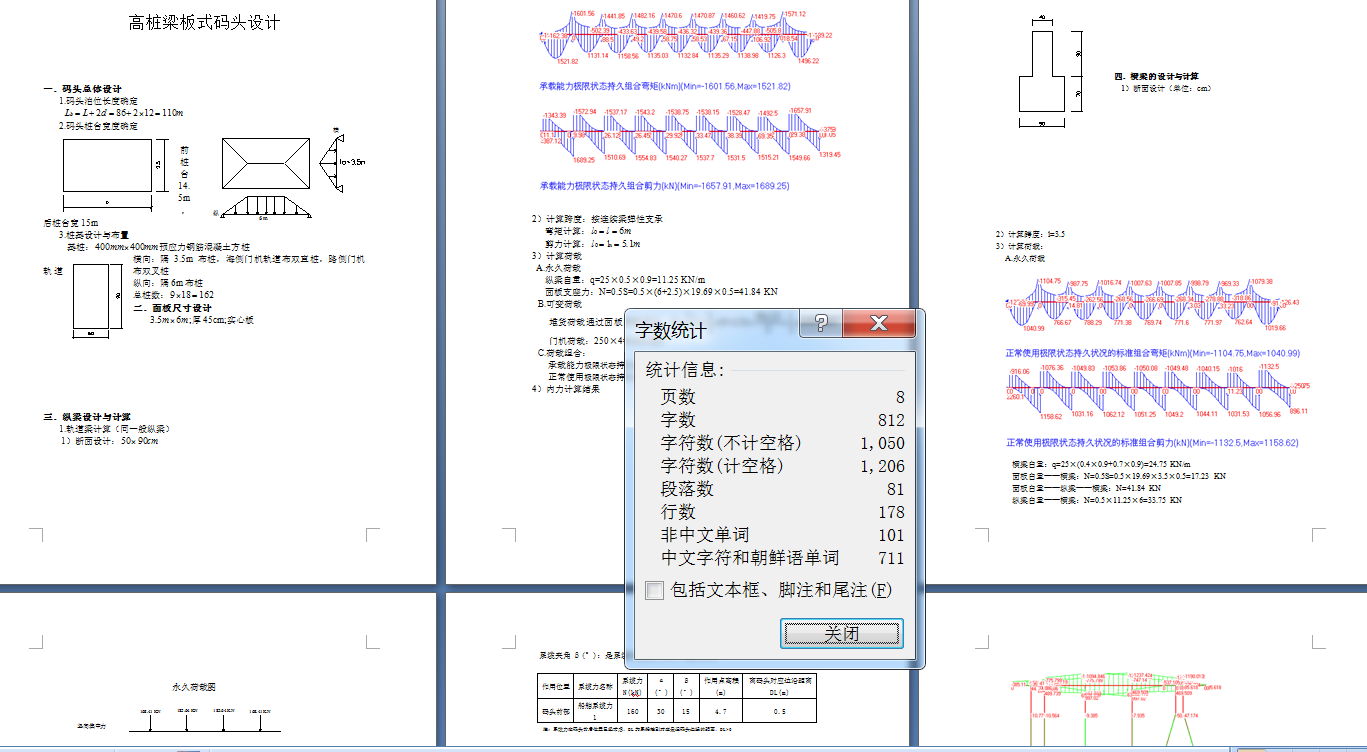Click the line 单桩数: 9×18=162

pos(174,295)
